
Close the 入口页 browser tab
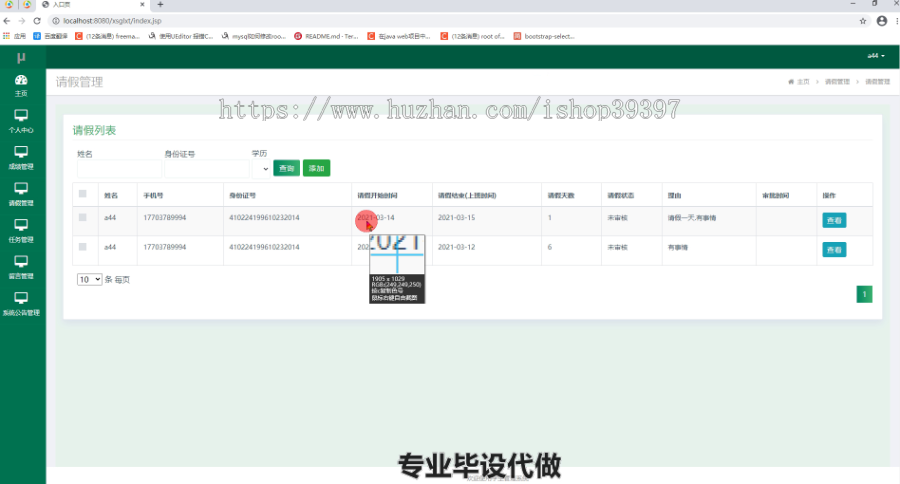(x=142, y=5)
